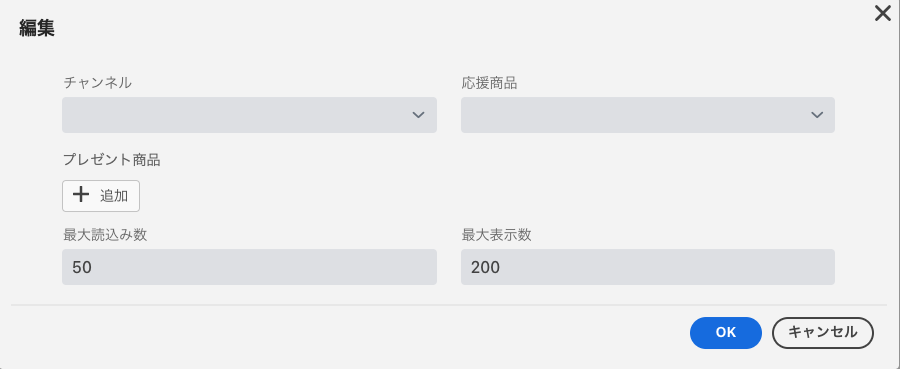Click the 応援商品 field label
The width and height of the screenshot is (900, 369).
pyautogui.click(x=489, y=83)
